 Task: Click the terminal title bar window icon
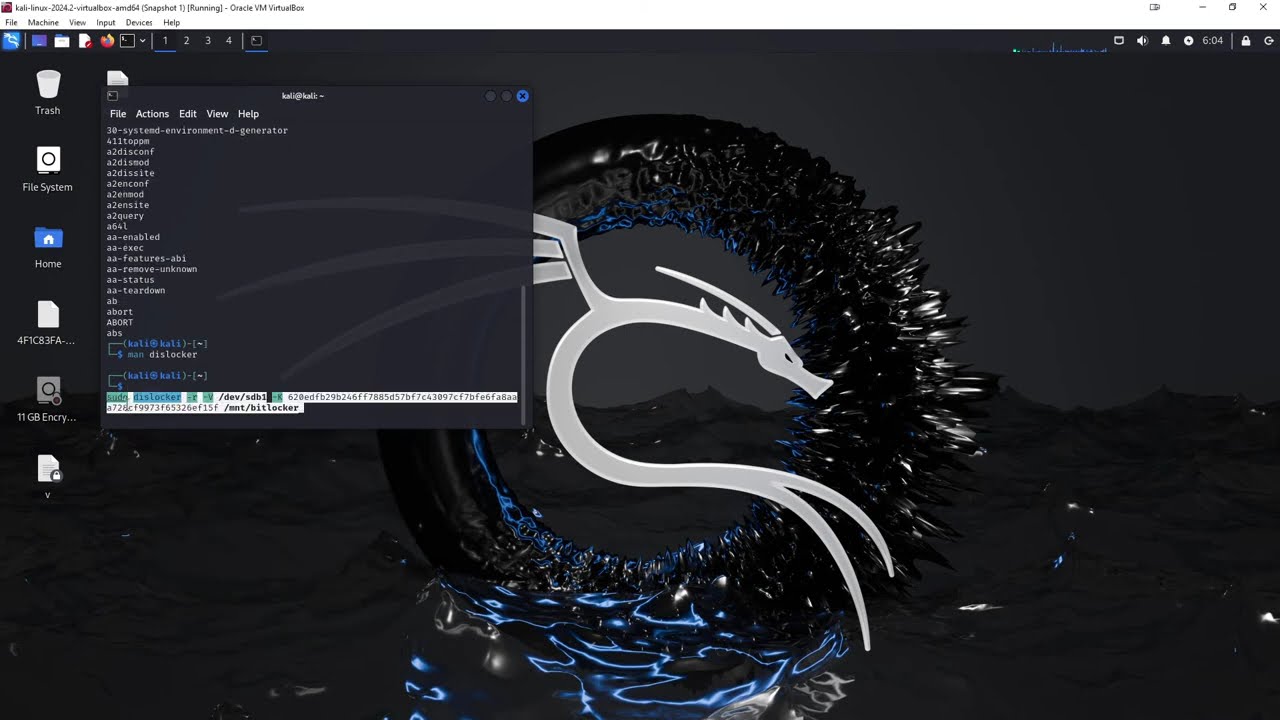click(112, 96)
